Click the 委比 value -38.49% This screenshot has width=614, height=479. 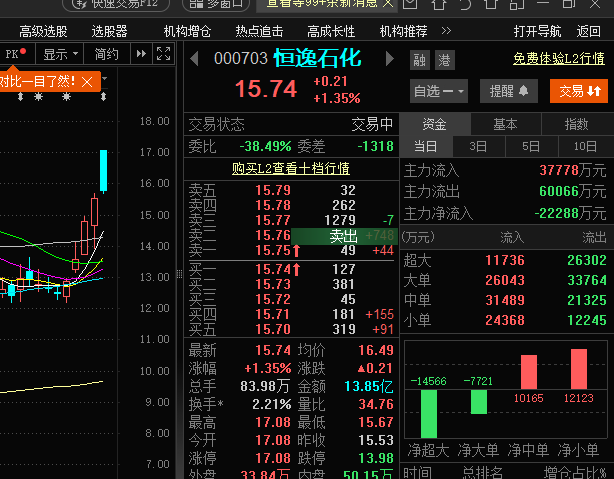point(265,146)
